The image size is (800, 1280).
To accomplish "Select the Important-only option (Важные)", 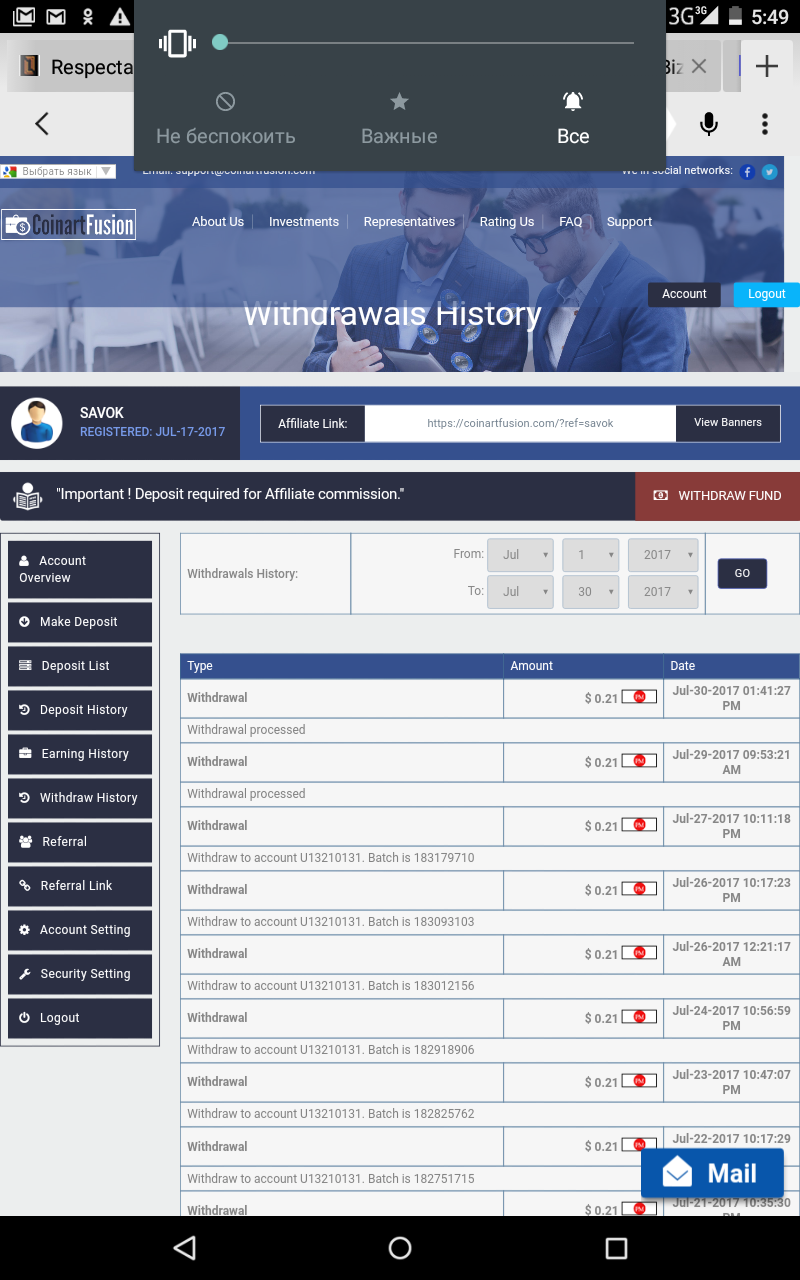I will (x=399, y=119).
